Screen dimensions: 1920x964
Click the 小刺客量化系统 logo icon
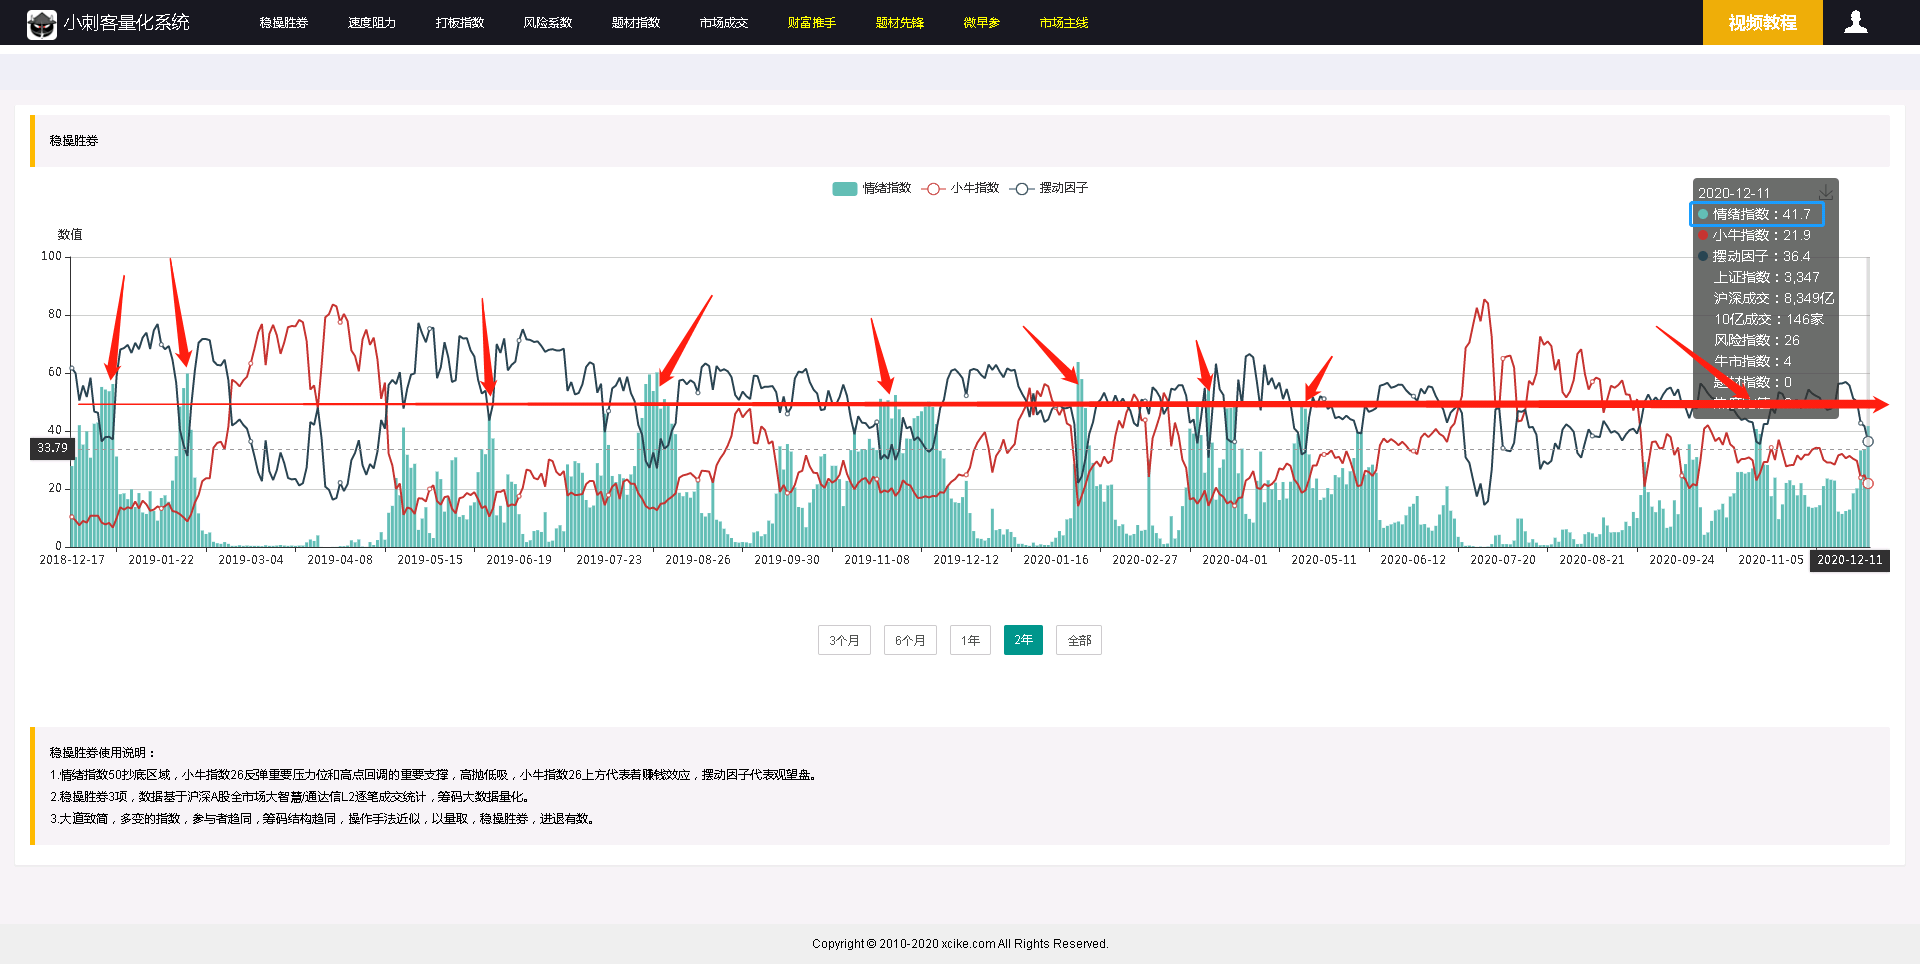pyautogui.click(x=42, y=23)
